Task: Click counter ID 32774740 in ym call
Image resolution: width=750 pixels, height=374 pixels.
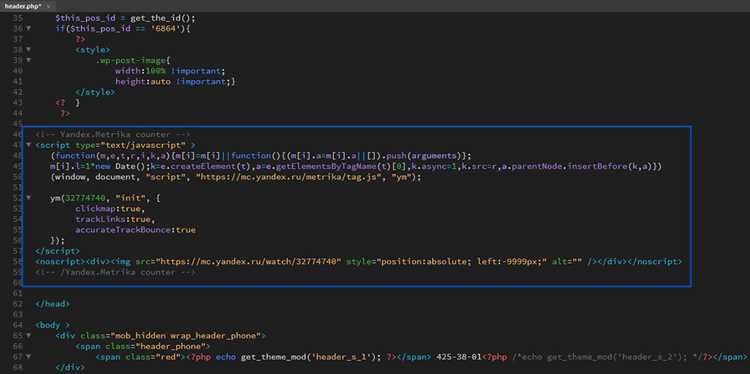Action: [85, 198]
